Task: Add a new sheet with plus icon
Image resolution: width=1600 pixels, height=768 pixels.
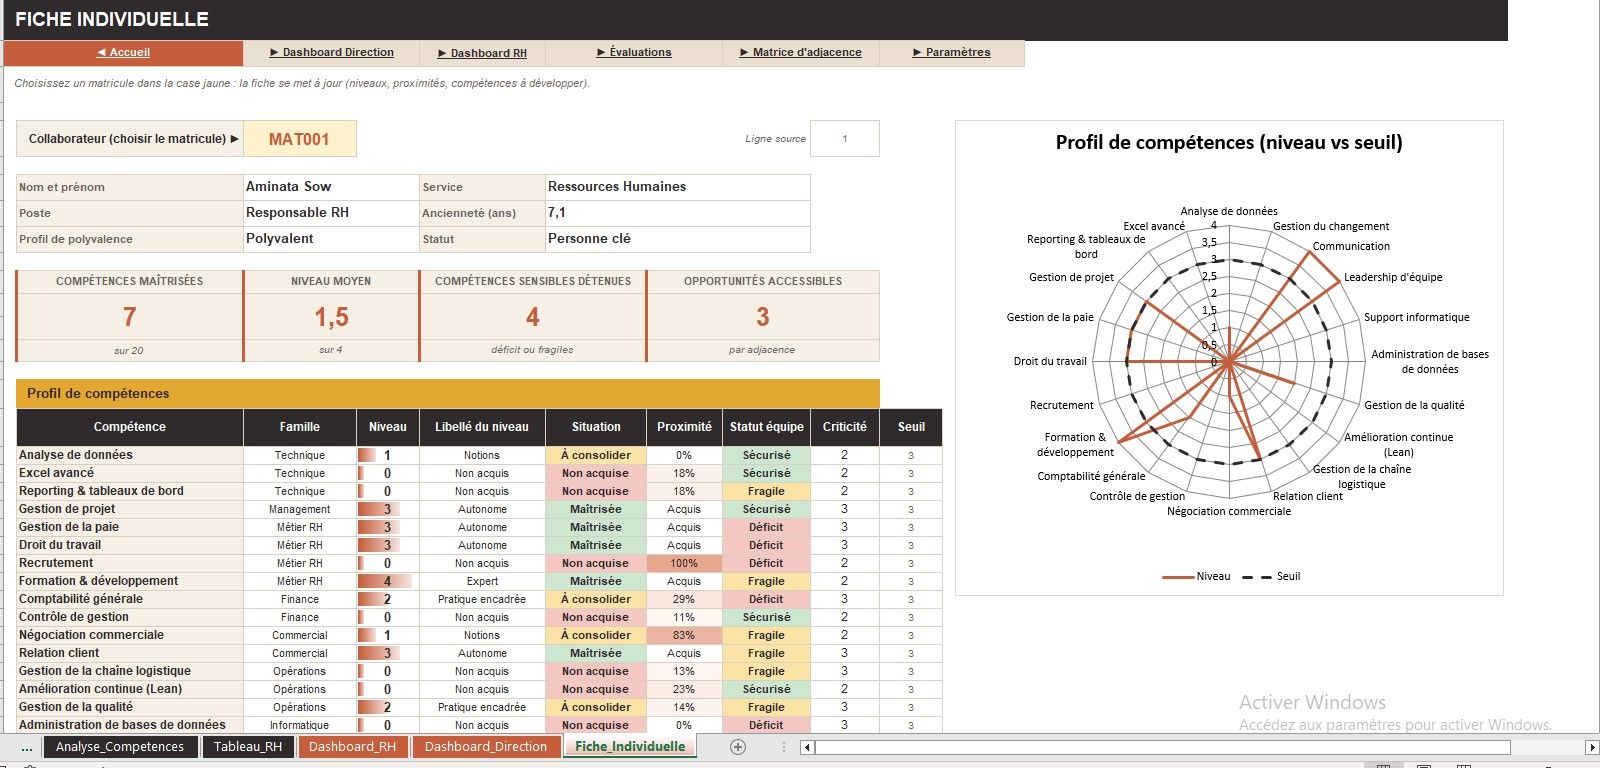Action: point(738,747)
